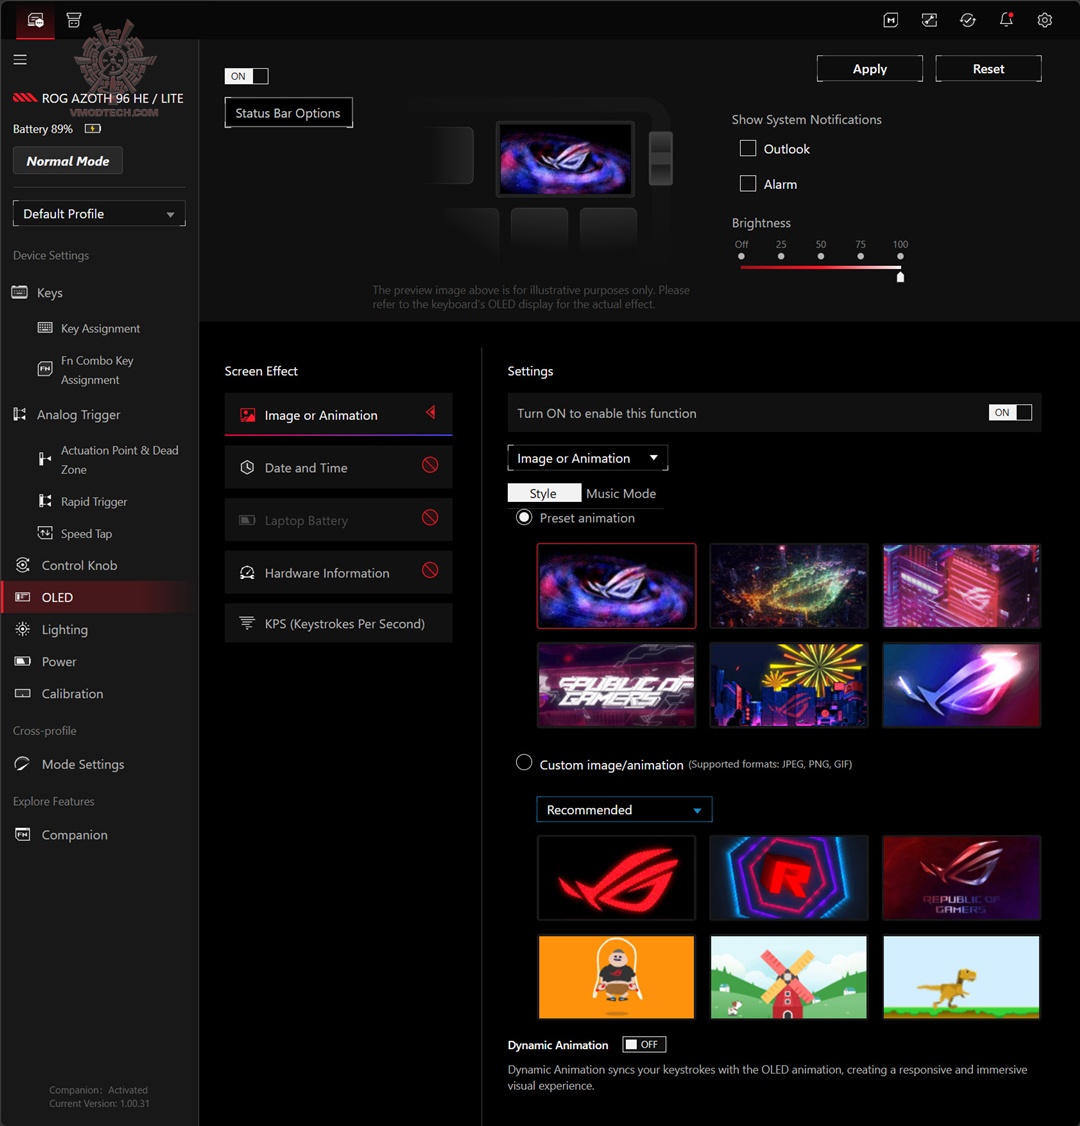This screenshot has height=1126, width=1080.
Task: Click the red arrow beside Image or Animation
Action: click(431, 412)
